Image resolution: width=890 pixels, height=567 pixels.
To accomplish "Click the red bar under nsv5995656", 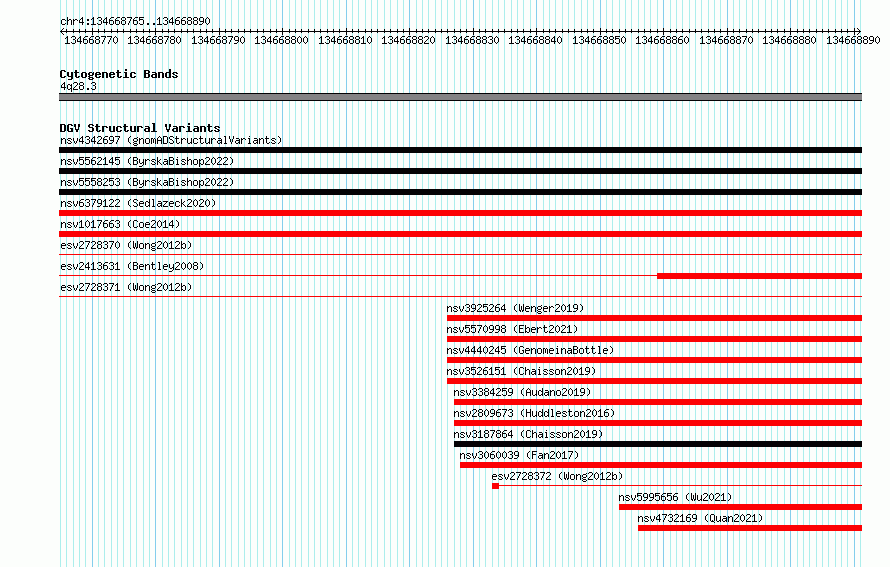I will pyautogui.click(x=740, y=507).
